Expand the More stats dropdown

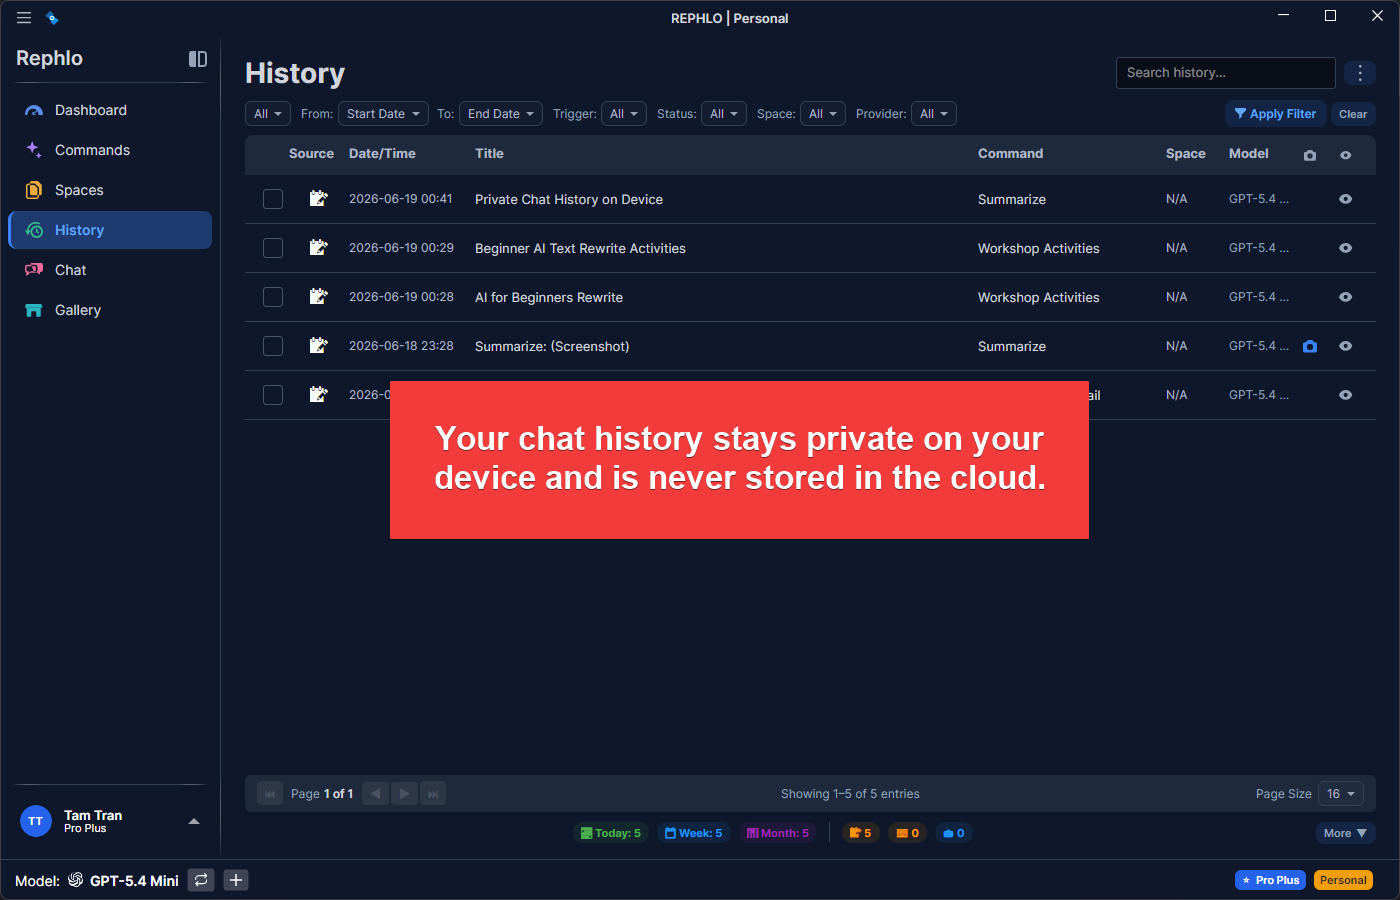point(1346,833)
